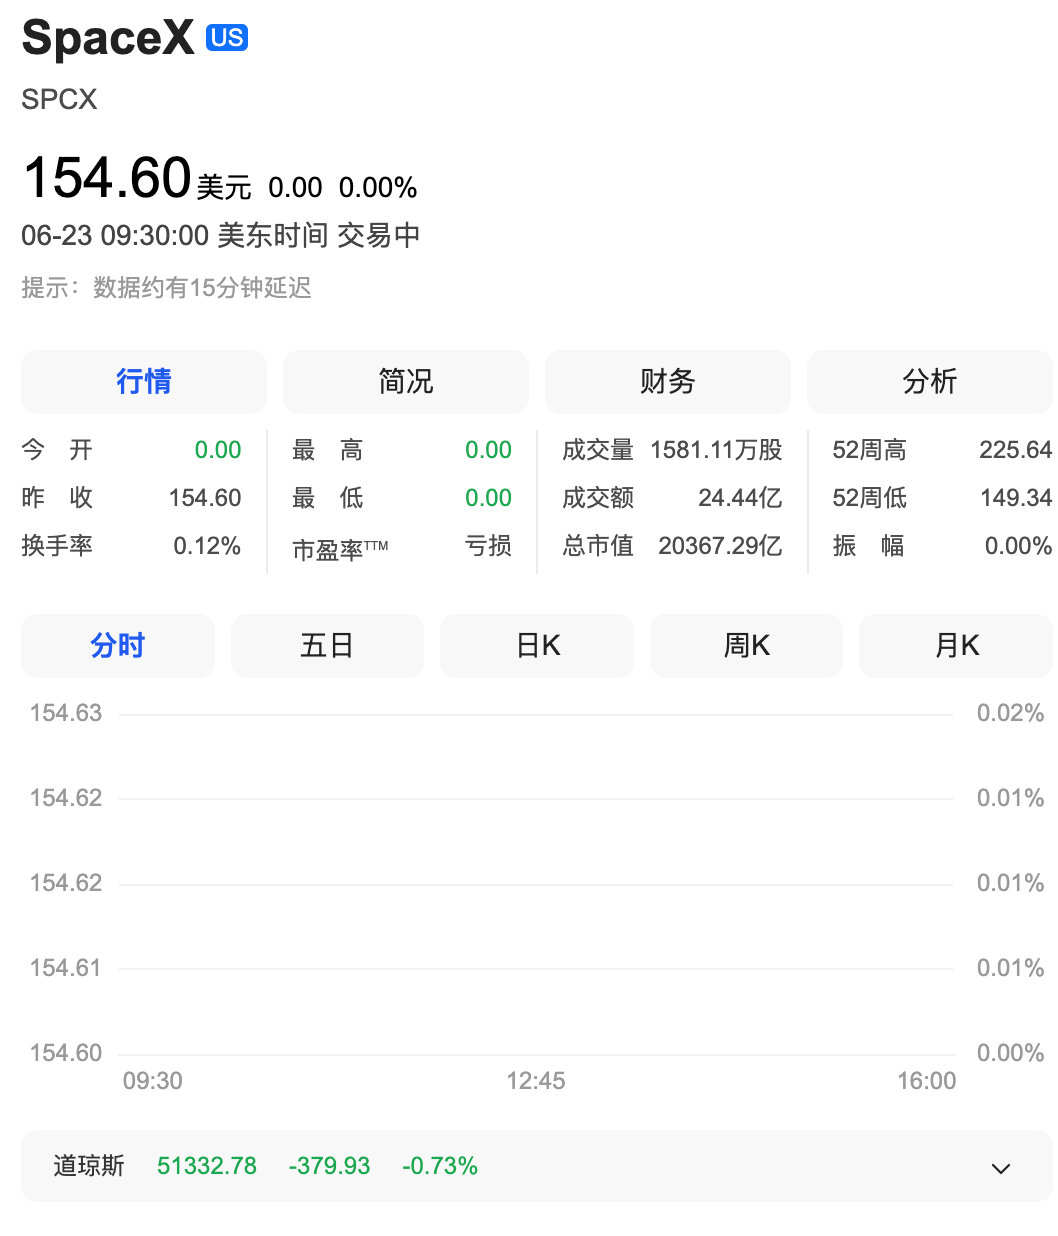Open the 简况 tab
This screenshot has width=1058, height=1236.
[406, 381]
